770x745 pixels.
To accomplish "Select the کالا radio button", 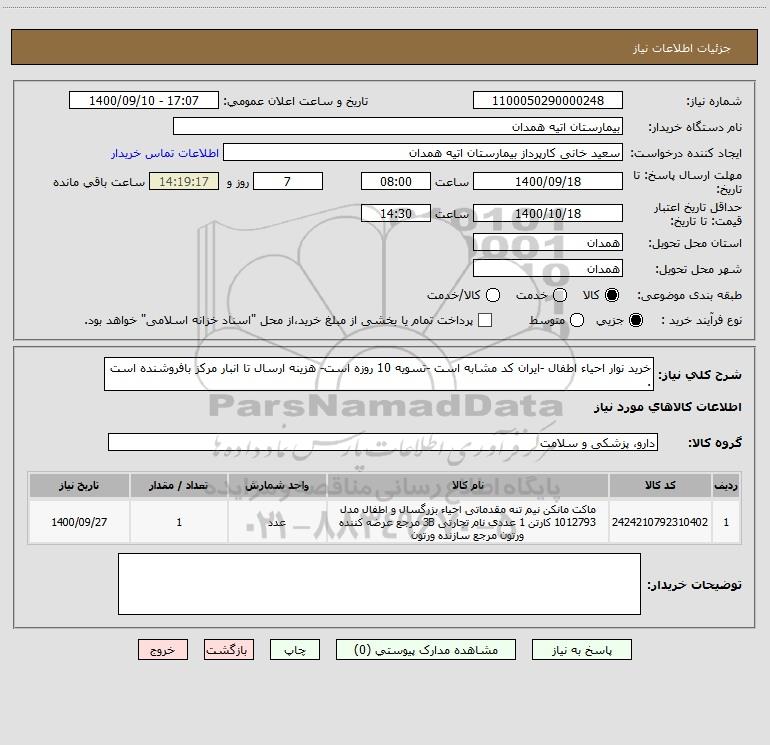I will tap(612, 295).
